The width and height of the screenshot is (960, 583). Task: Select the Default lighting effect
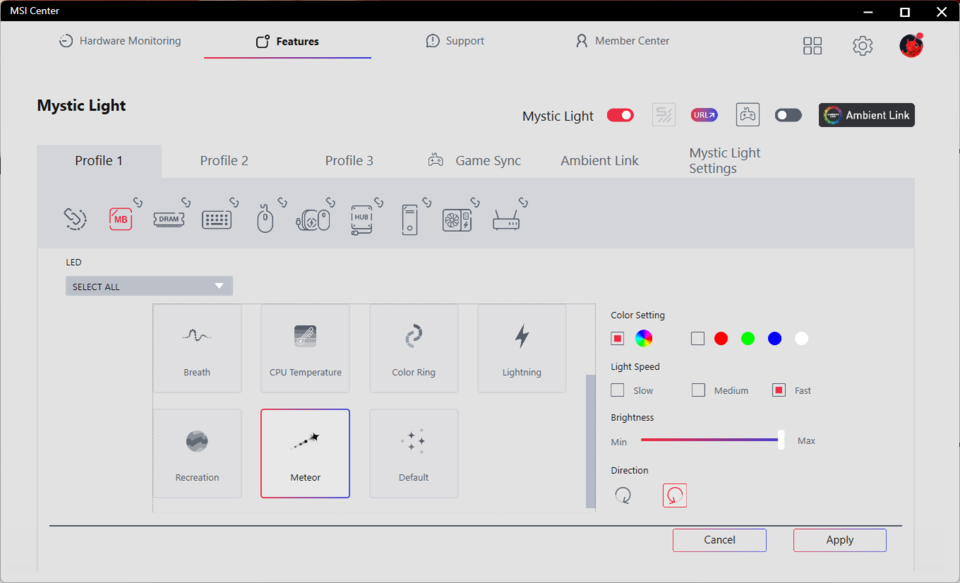(x=413, y=453)
